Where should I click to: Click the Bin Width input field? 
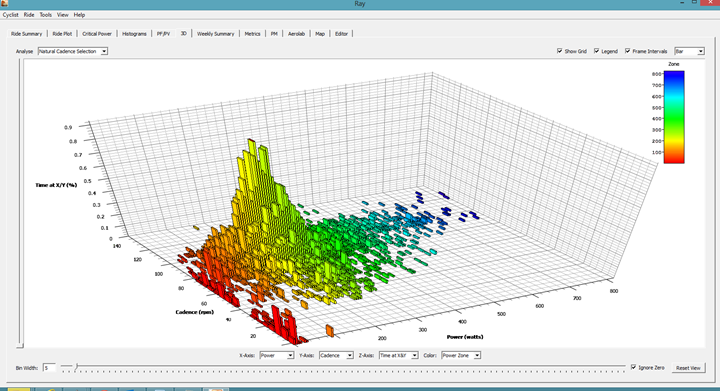point(49,368)
